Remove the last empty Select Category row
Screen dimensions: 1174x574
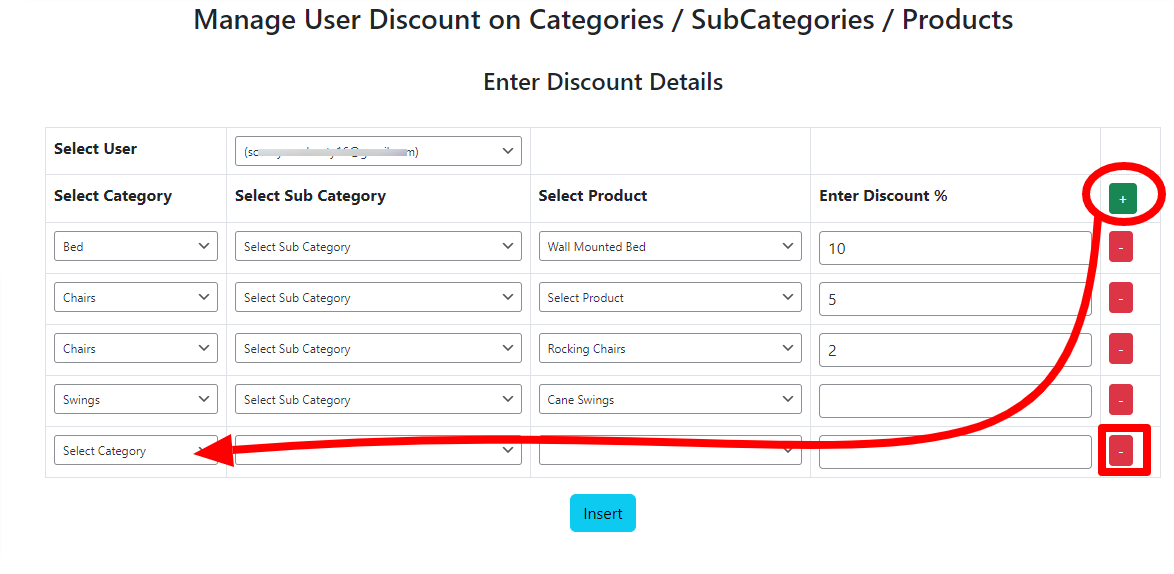coord(1121,451)
